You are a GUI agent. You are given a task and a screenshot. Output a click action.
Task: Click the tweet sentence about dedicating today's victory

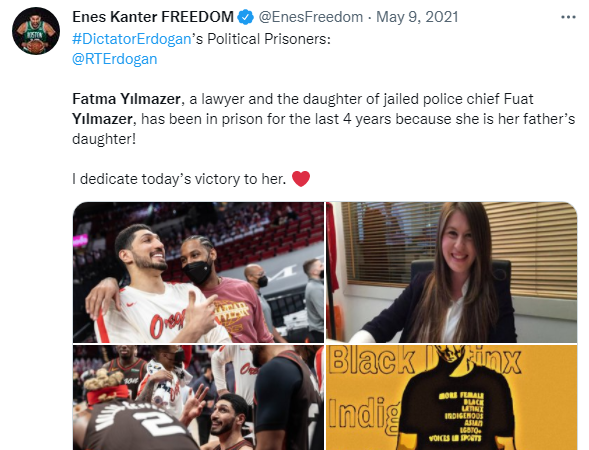tap(179, 179)
